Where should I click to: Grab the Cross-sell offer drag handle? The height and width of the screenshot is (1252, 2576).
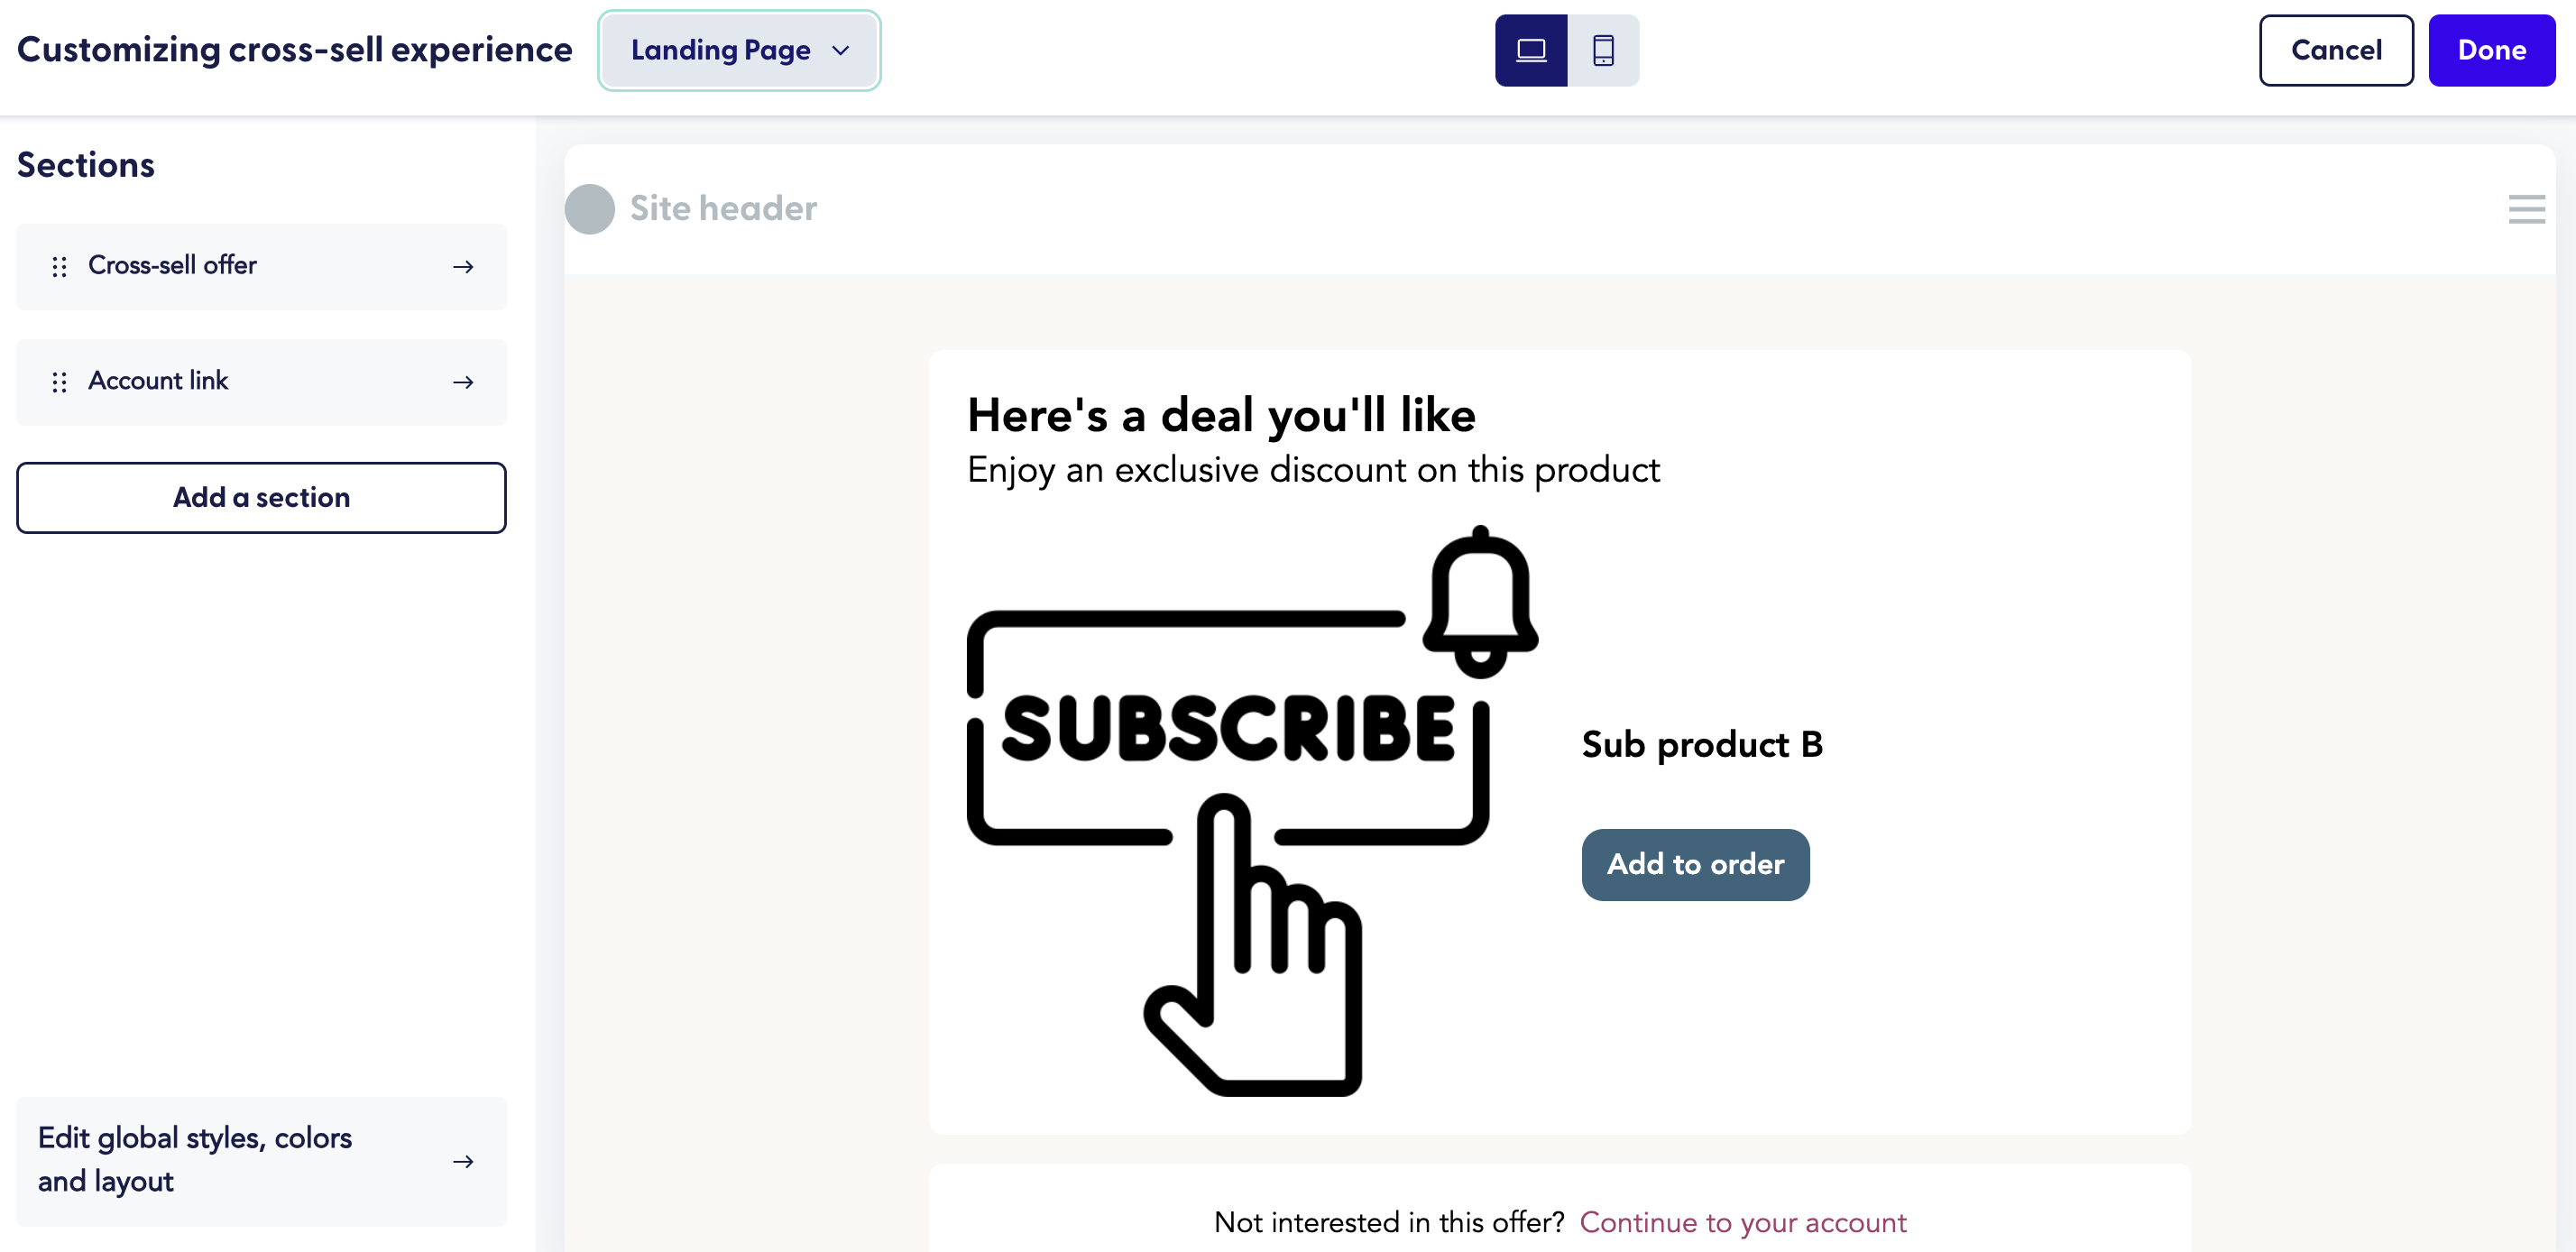pyautogui.click(x=59, y=266)
